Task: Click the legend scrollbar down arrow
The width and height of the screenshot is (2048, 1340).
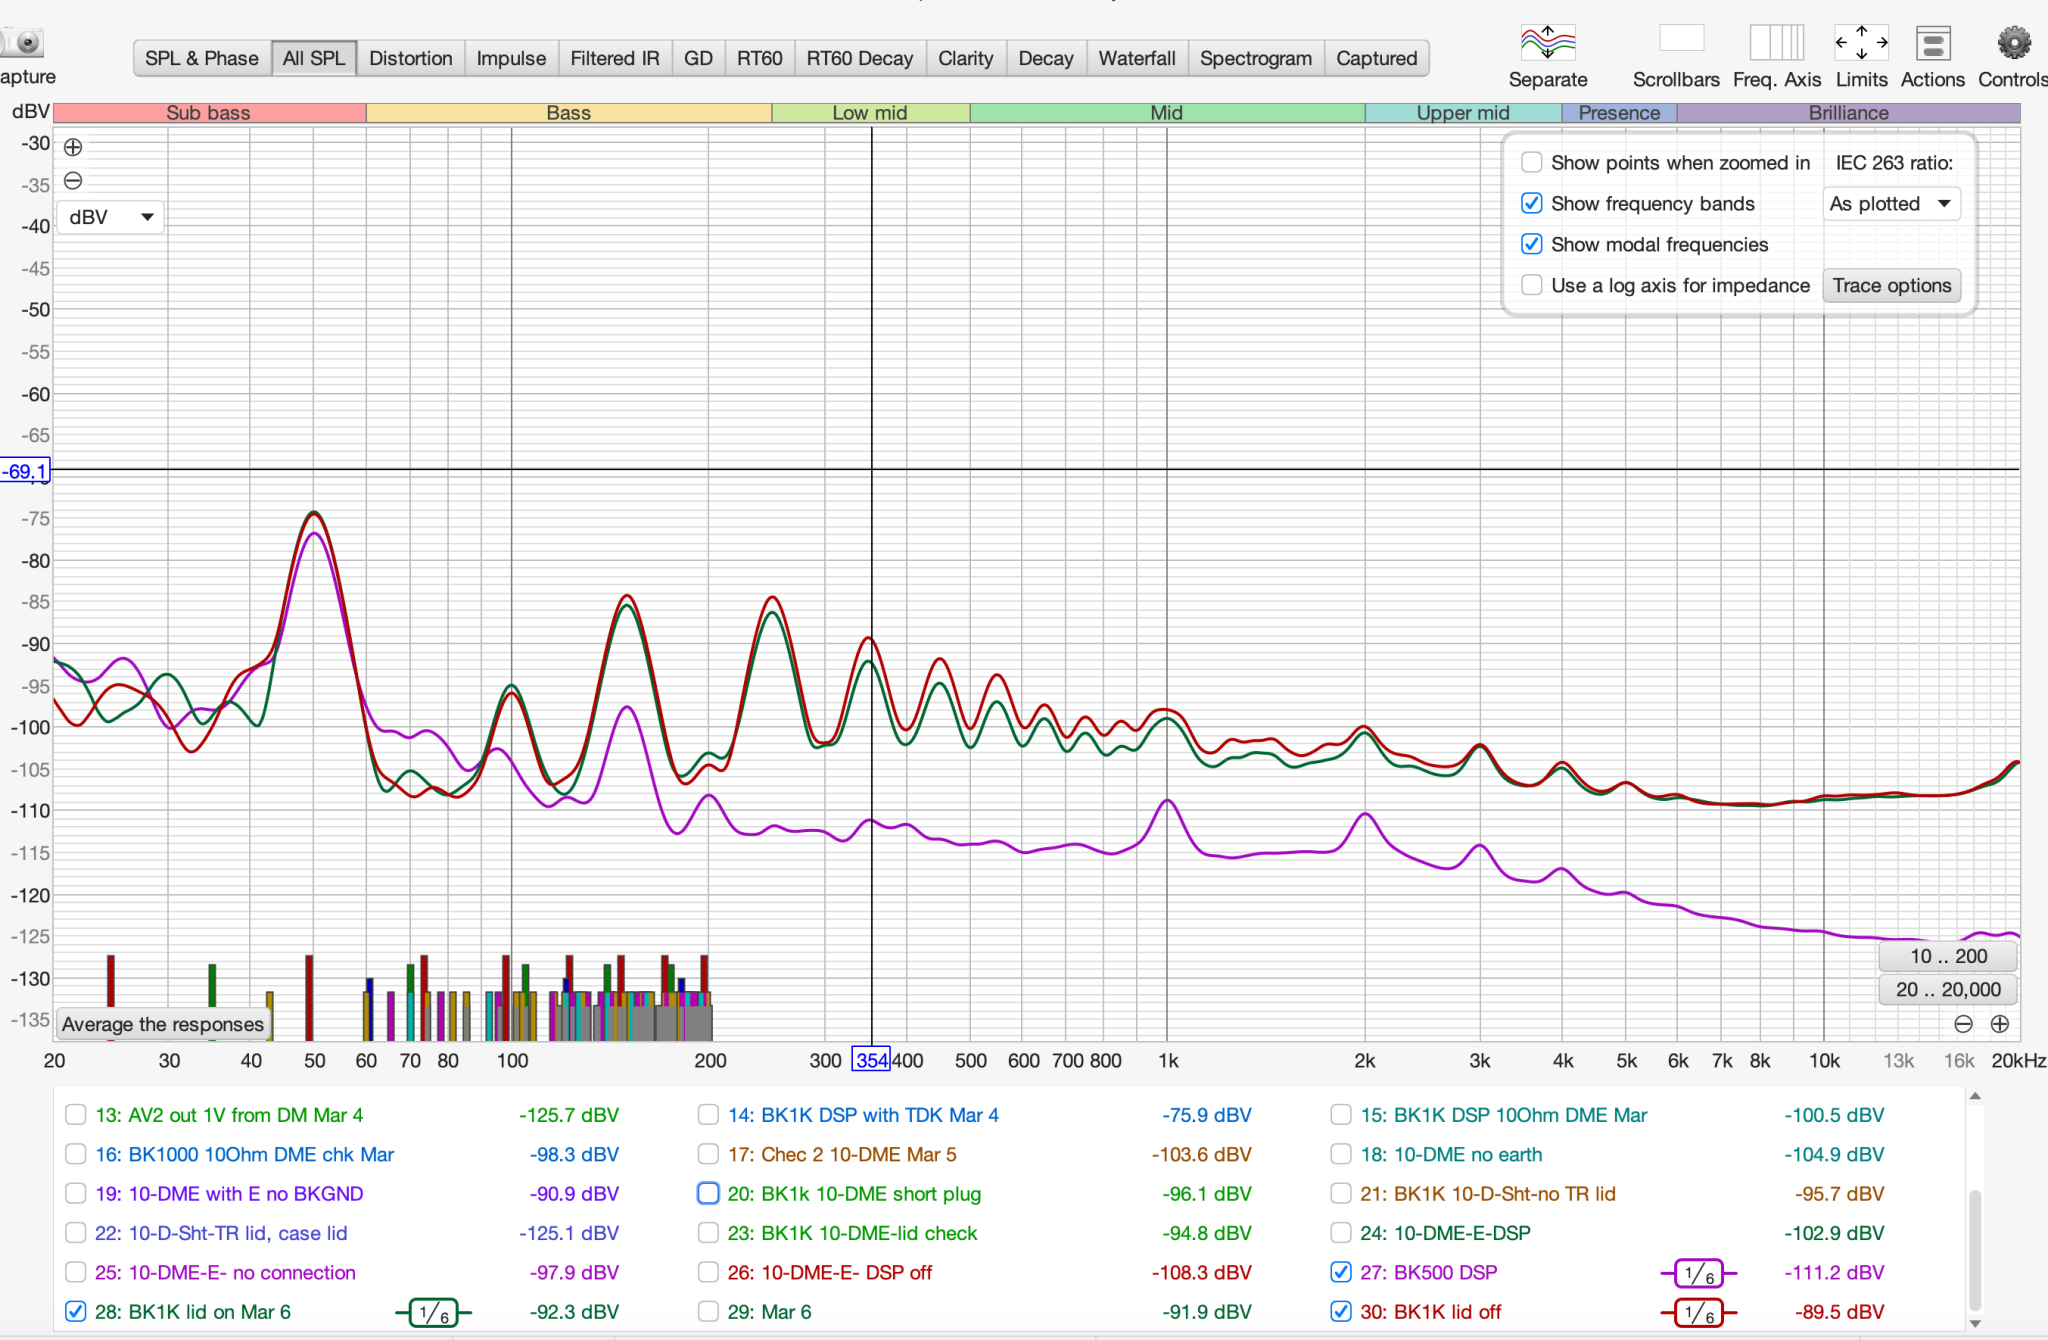Action: 1975,1323
